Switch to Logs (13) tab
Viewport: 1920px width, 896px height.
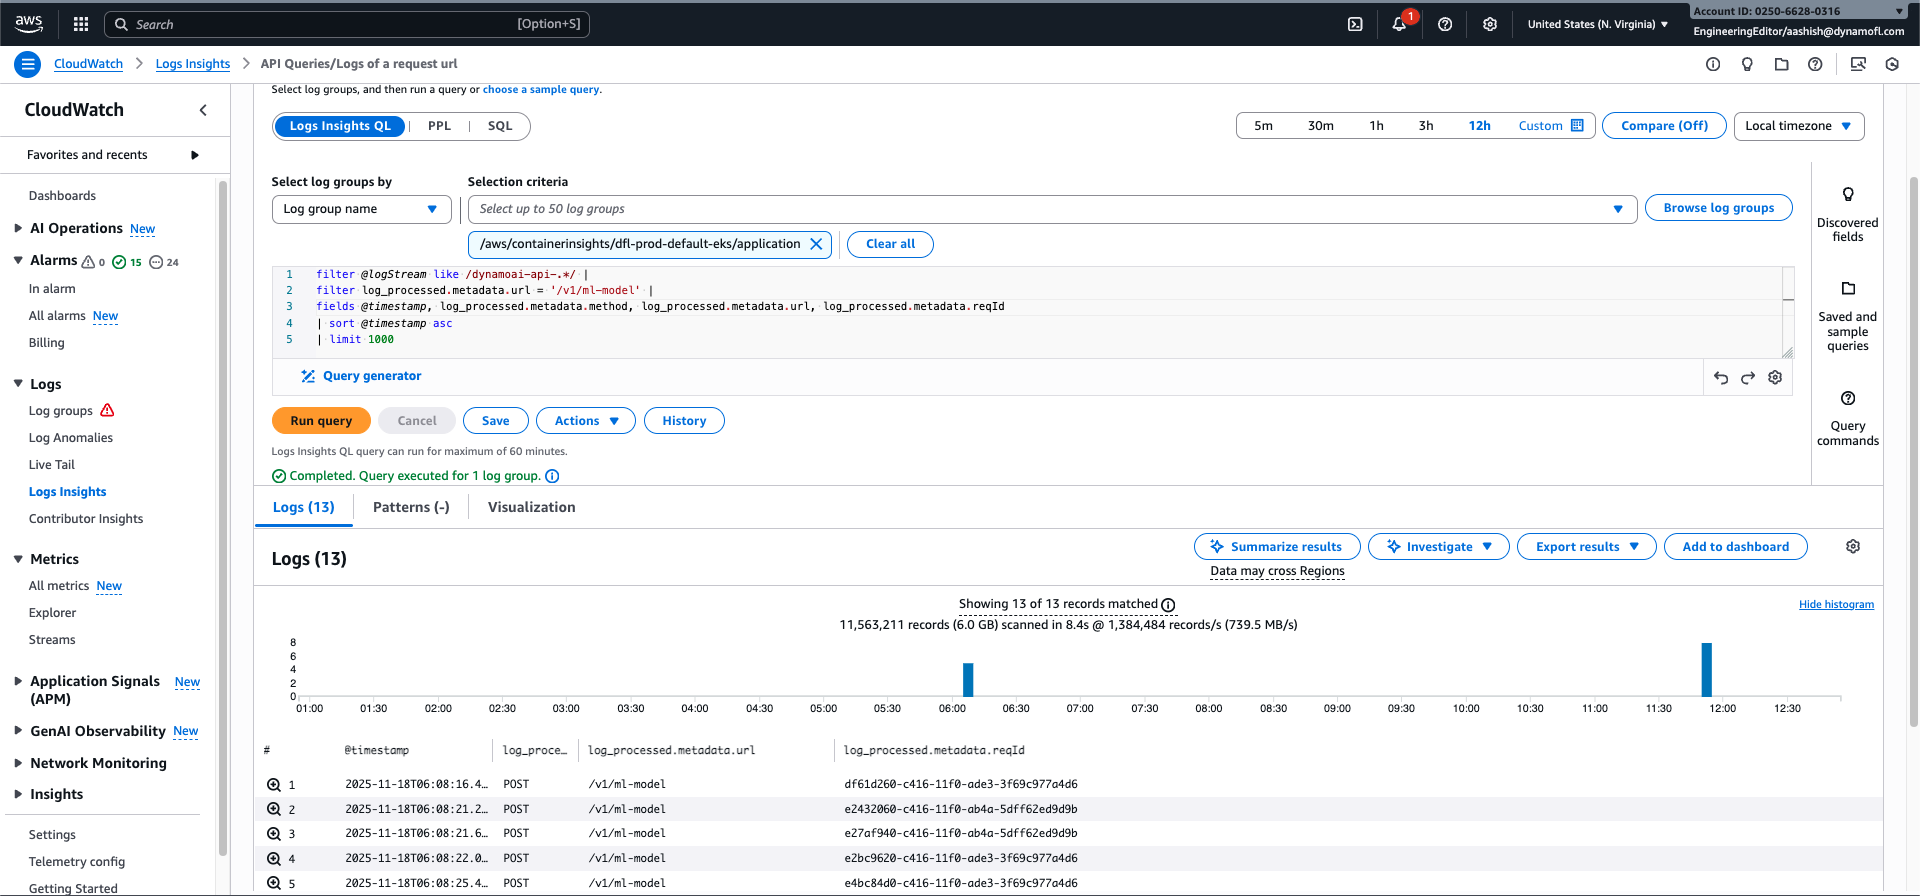point(304,507)
